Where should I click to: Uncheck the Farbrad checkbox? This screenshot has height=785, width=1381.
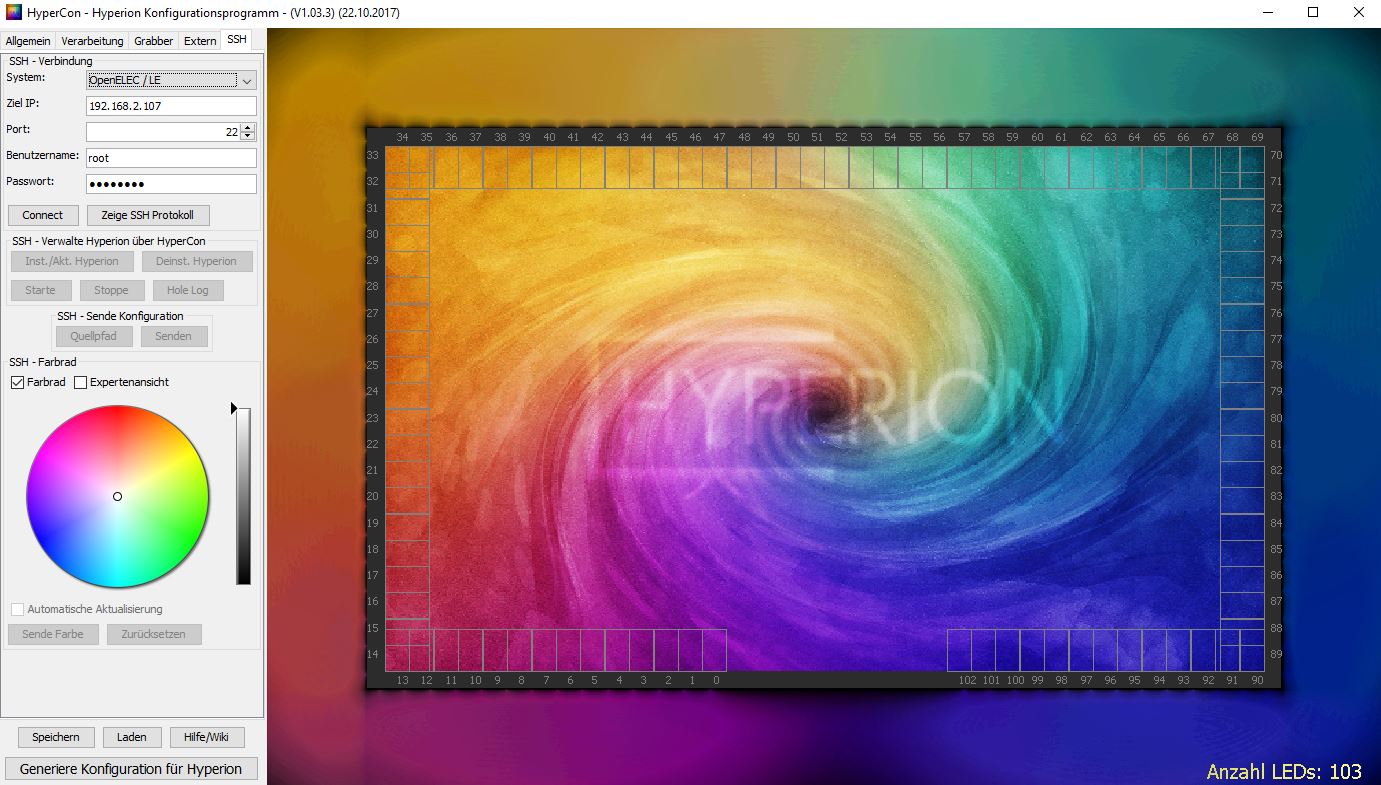tap(18, 382)
